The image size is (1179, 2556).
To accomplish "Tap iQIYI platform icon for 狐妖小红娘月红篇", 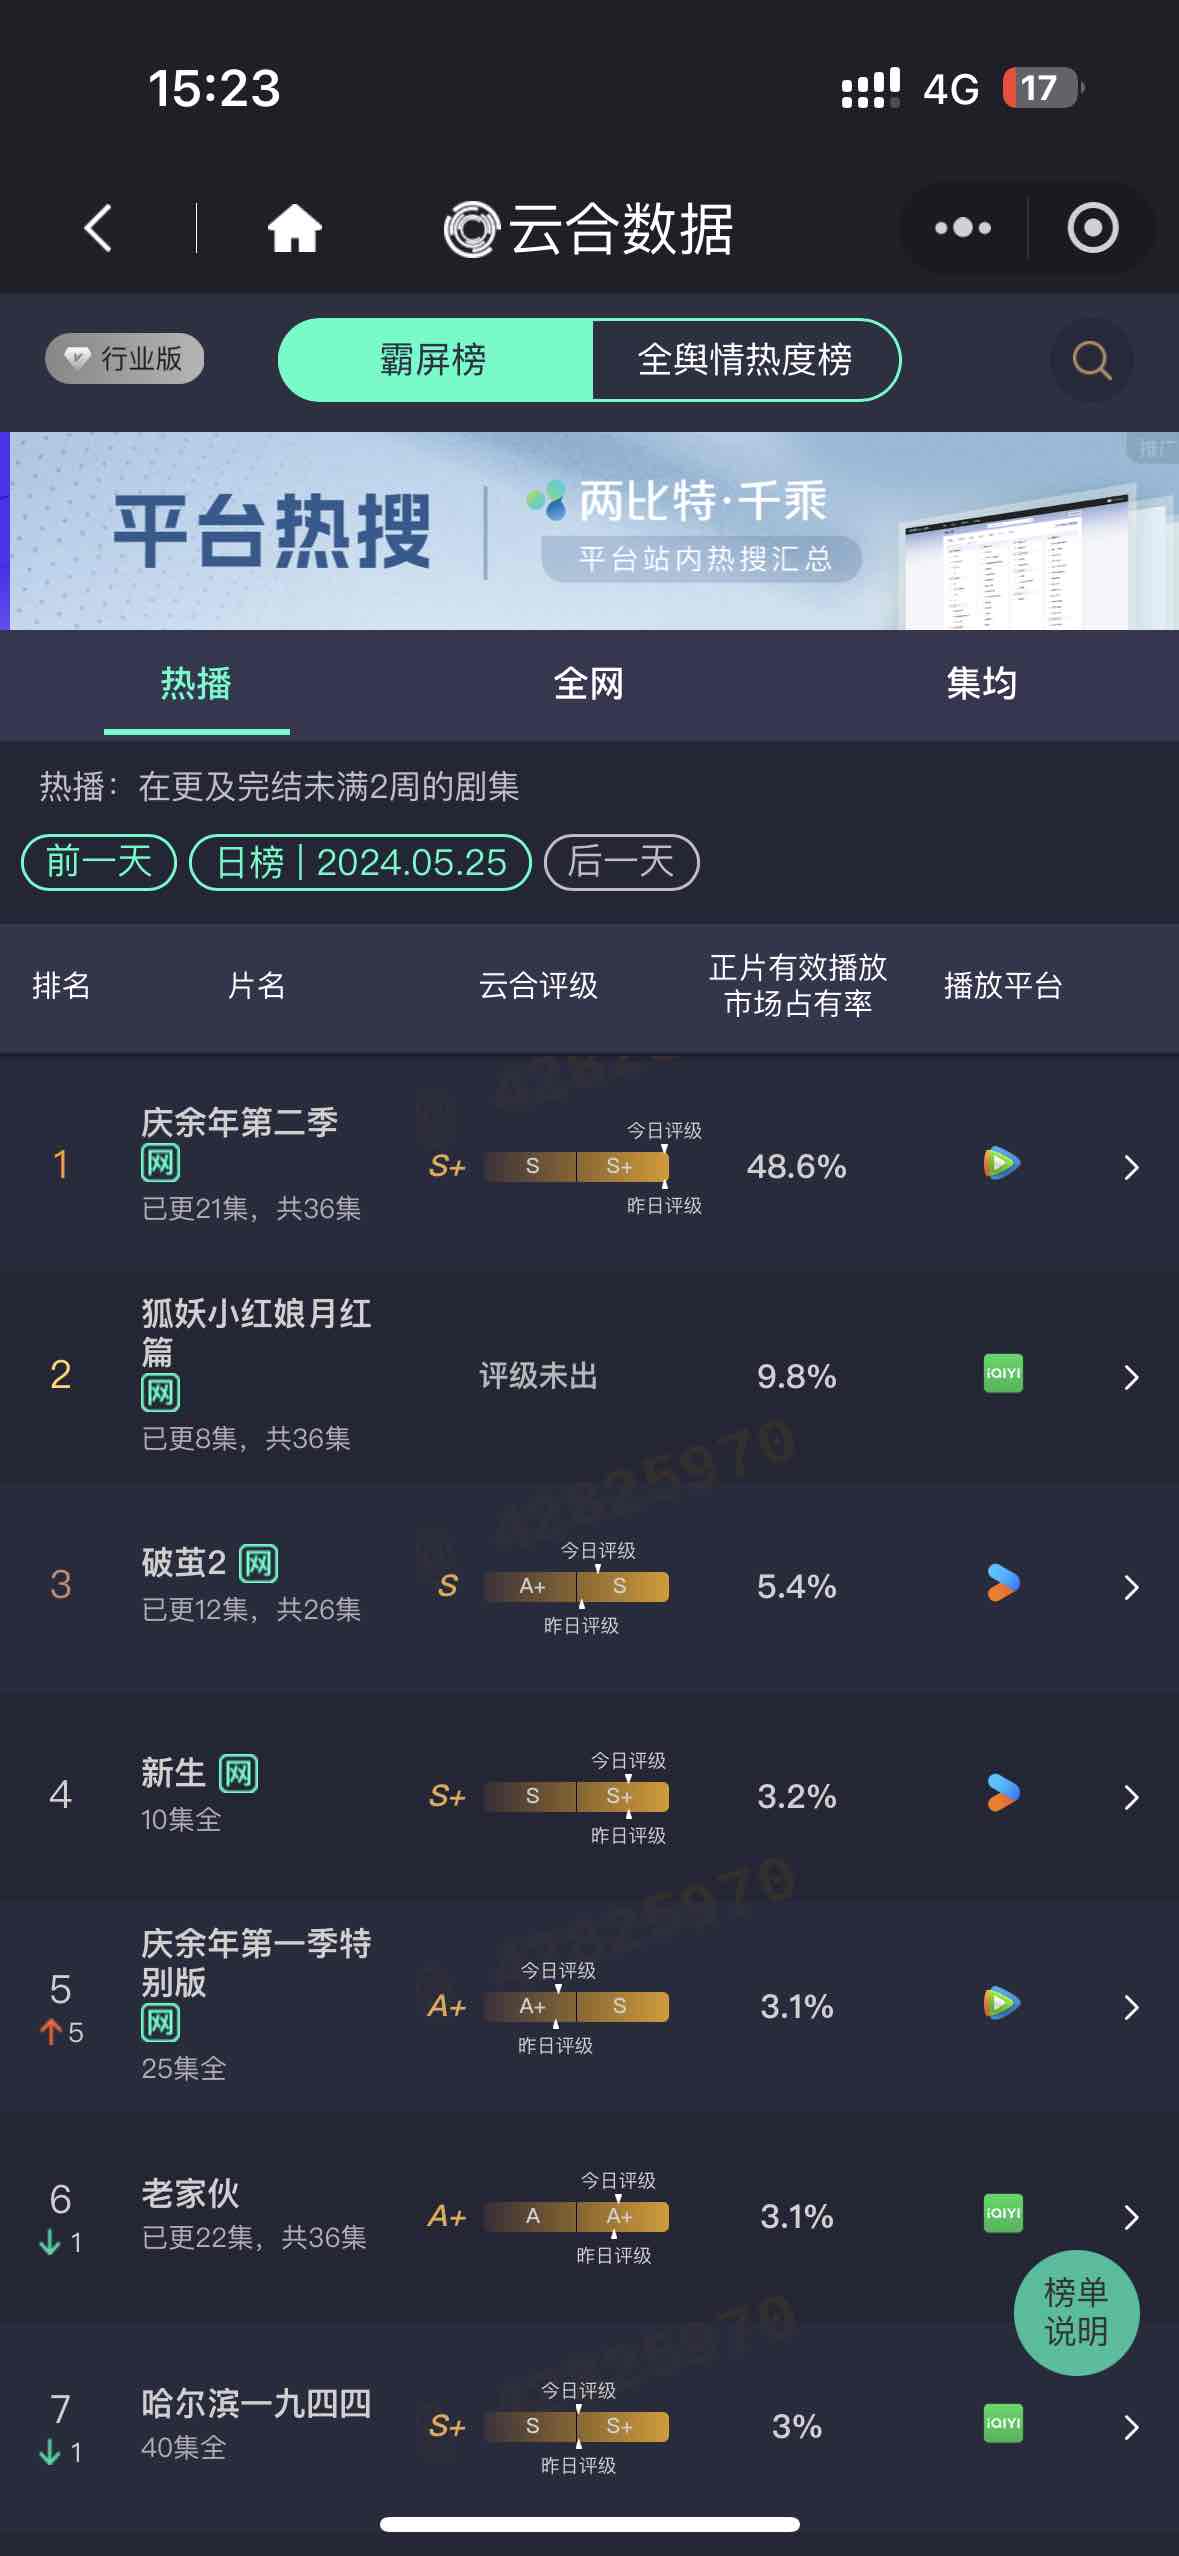I will click(x=1003, y=1374).
